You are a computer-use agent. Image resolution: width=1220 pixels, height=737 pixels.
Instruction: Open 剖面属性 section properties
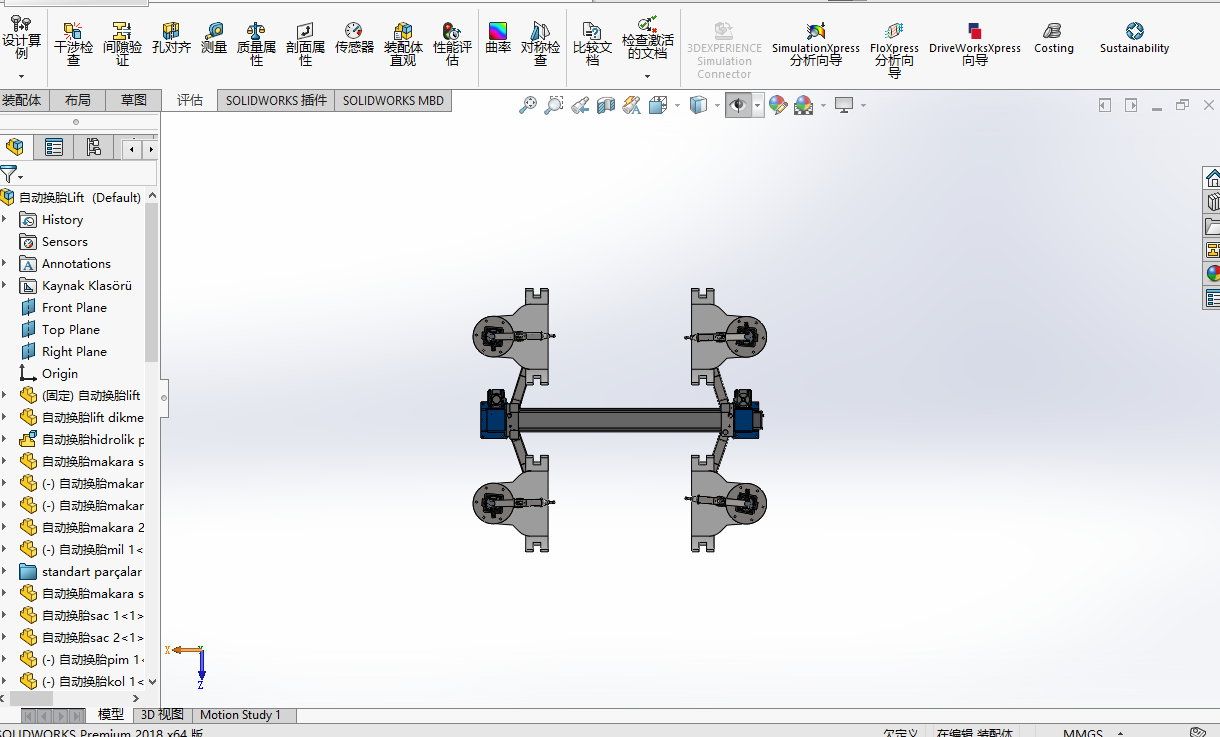305,44
